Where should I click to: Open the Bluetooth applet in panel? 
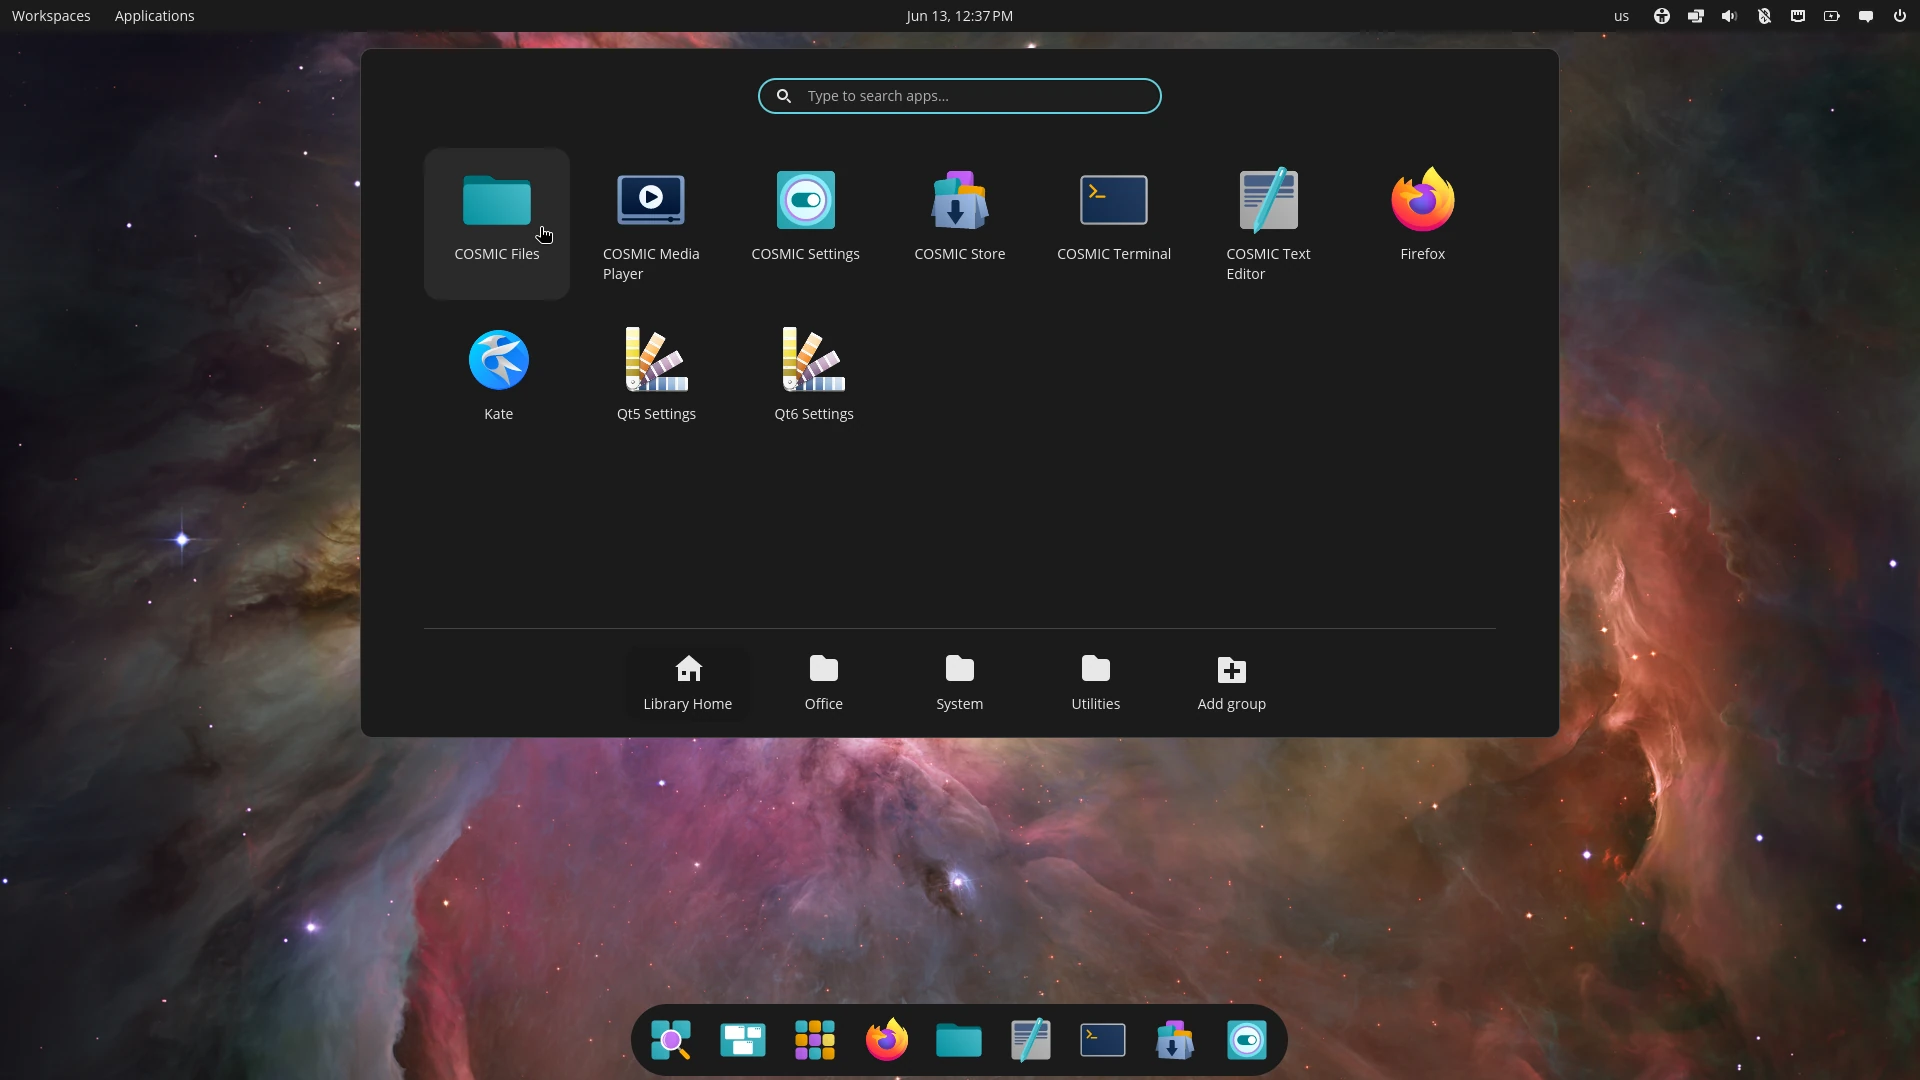click(1764, 16)
